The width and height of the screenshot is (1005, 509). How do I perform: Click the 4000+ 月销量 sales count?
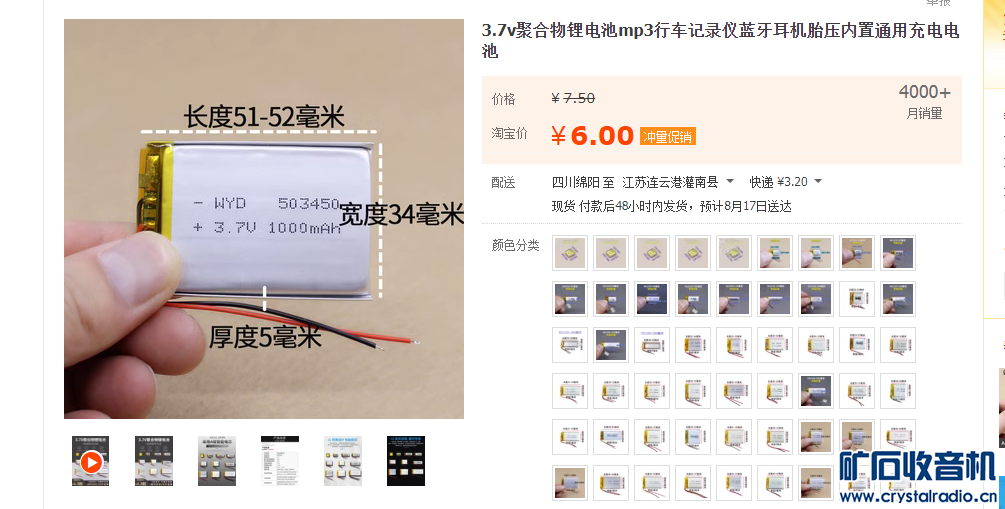(x=924, y=101)
